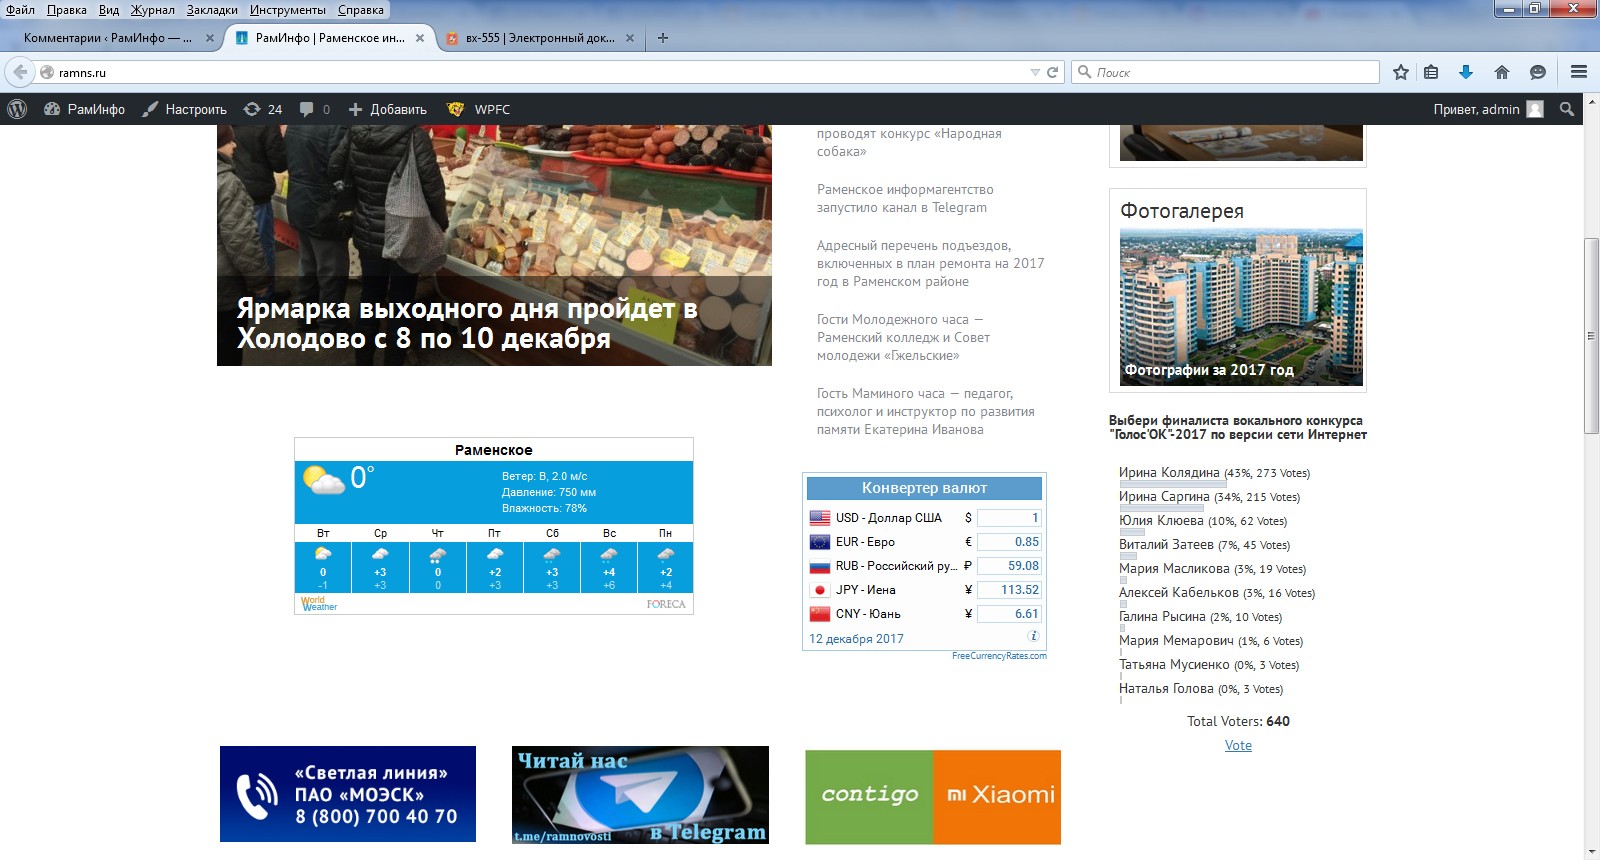1600x860 pixels.
Task: Open the Закладки menu
Action: point(212,10)
